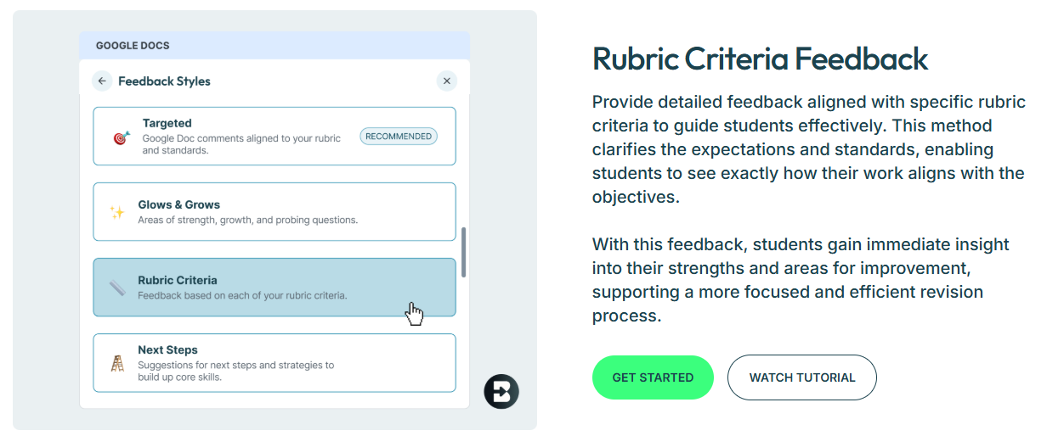Close the Feedback Styles panel
The image size is (1048, 436).
[447, 81]
